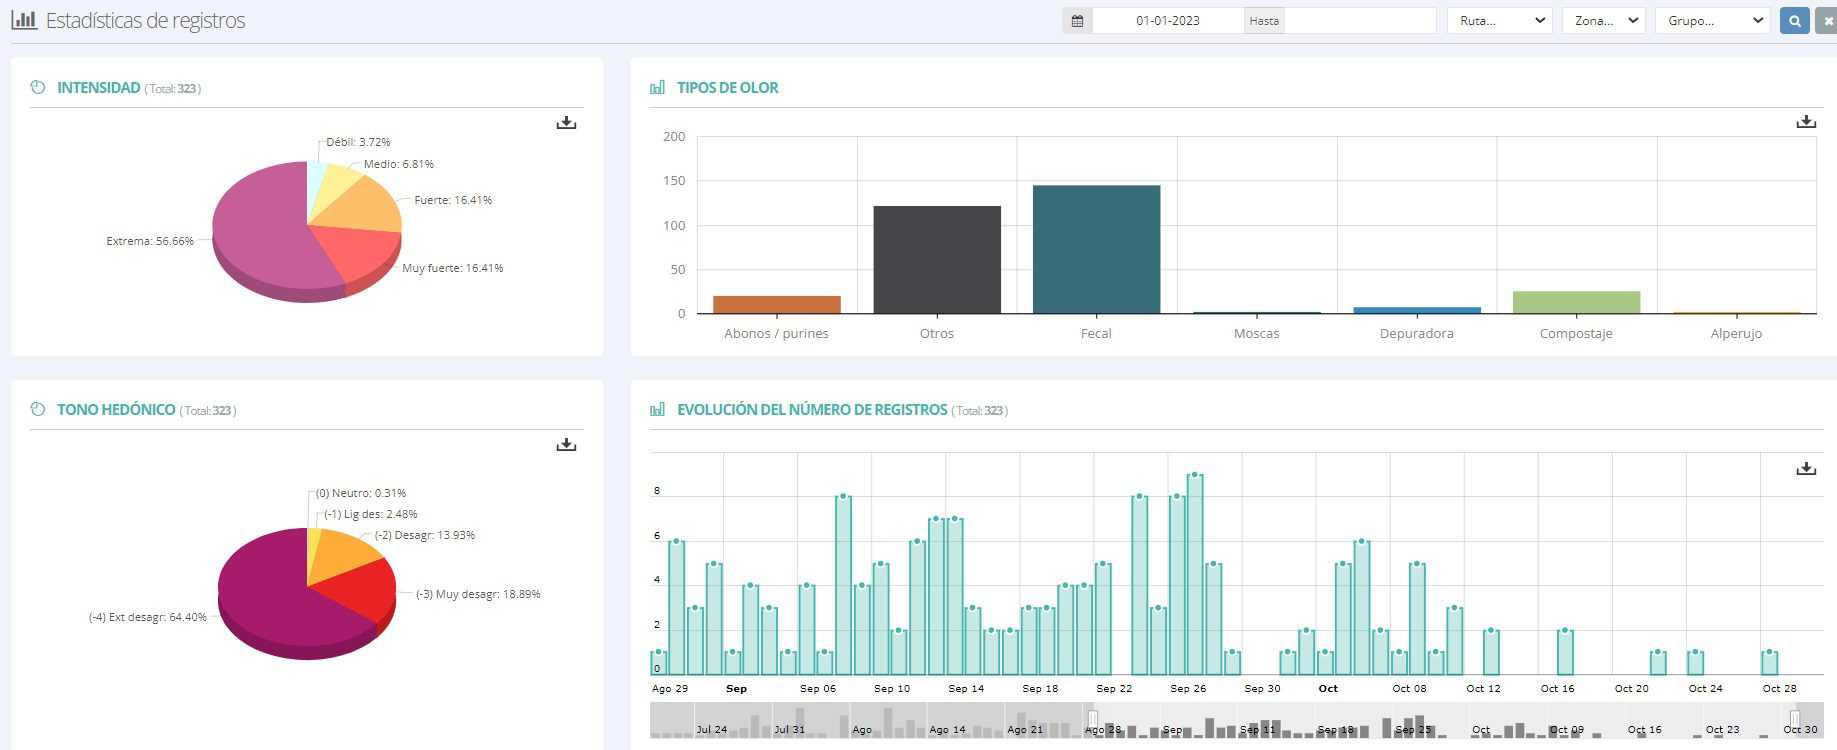The width and height of the screenshot is (1837, 750).
Task: Click the Estadísticas de registros bar chart icon
Action: point(24,20)
